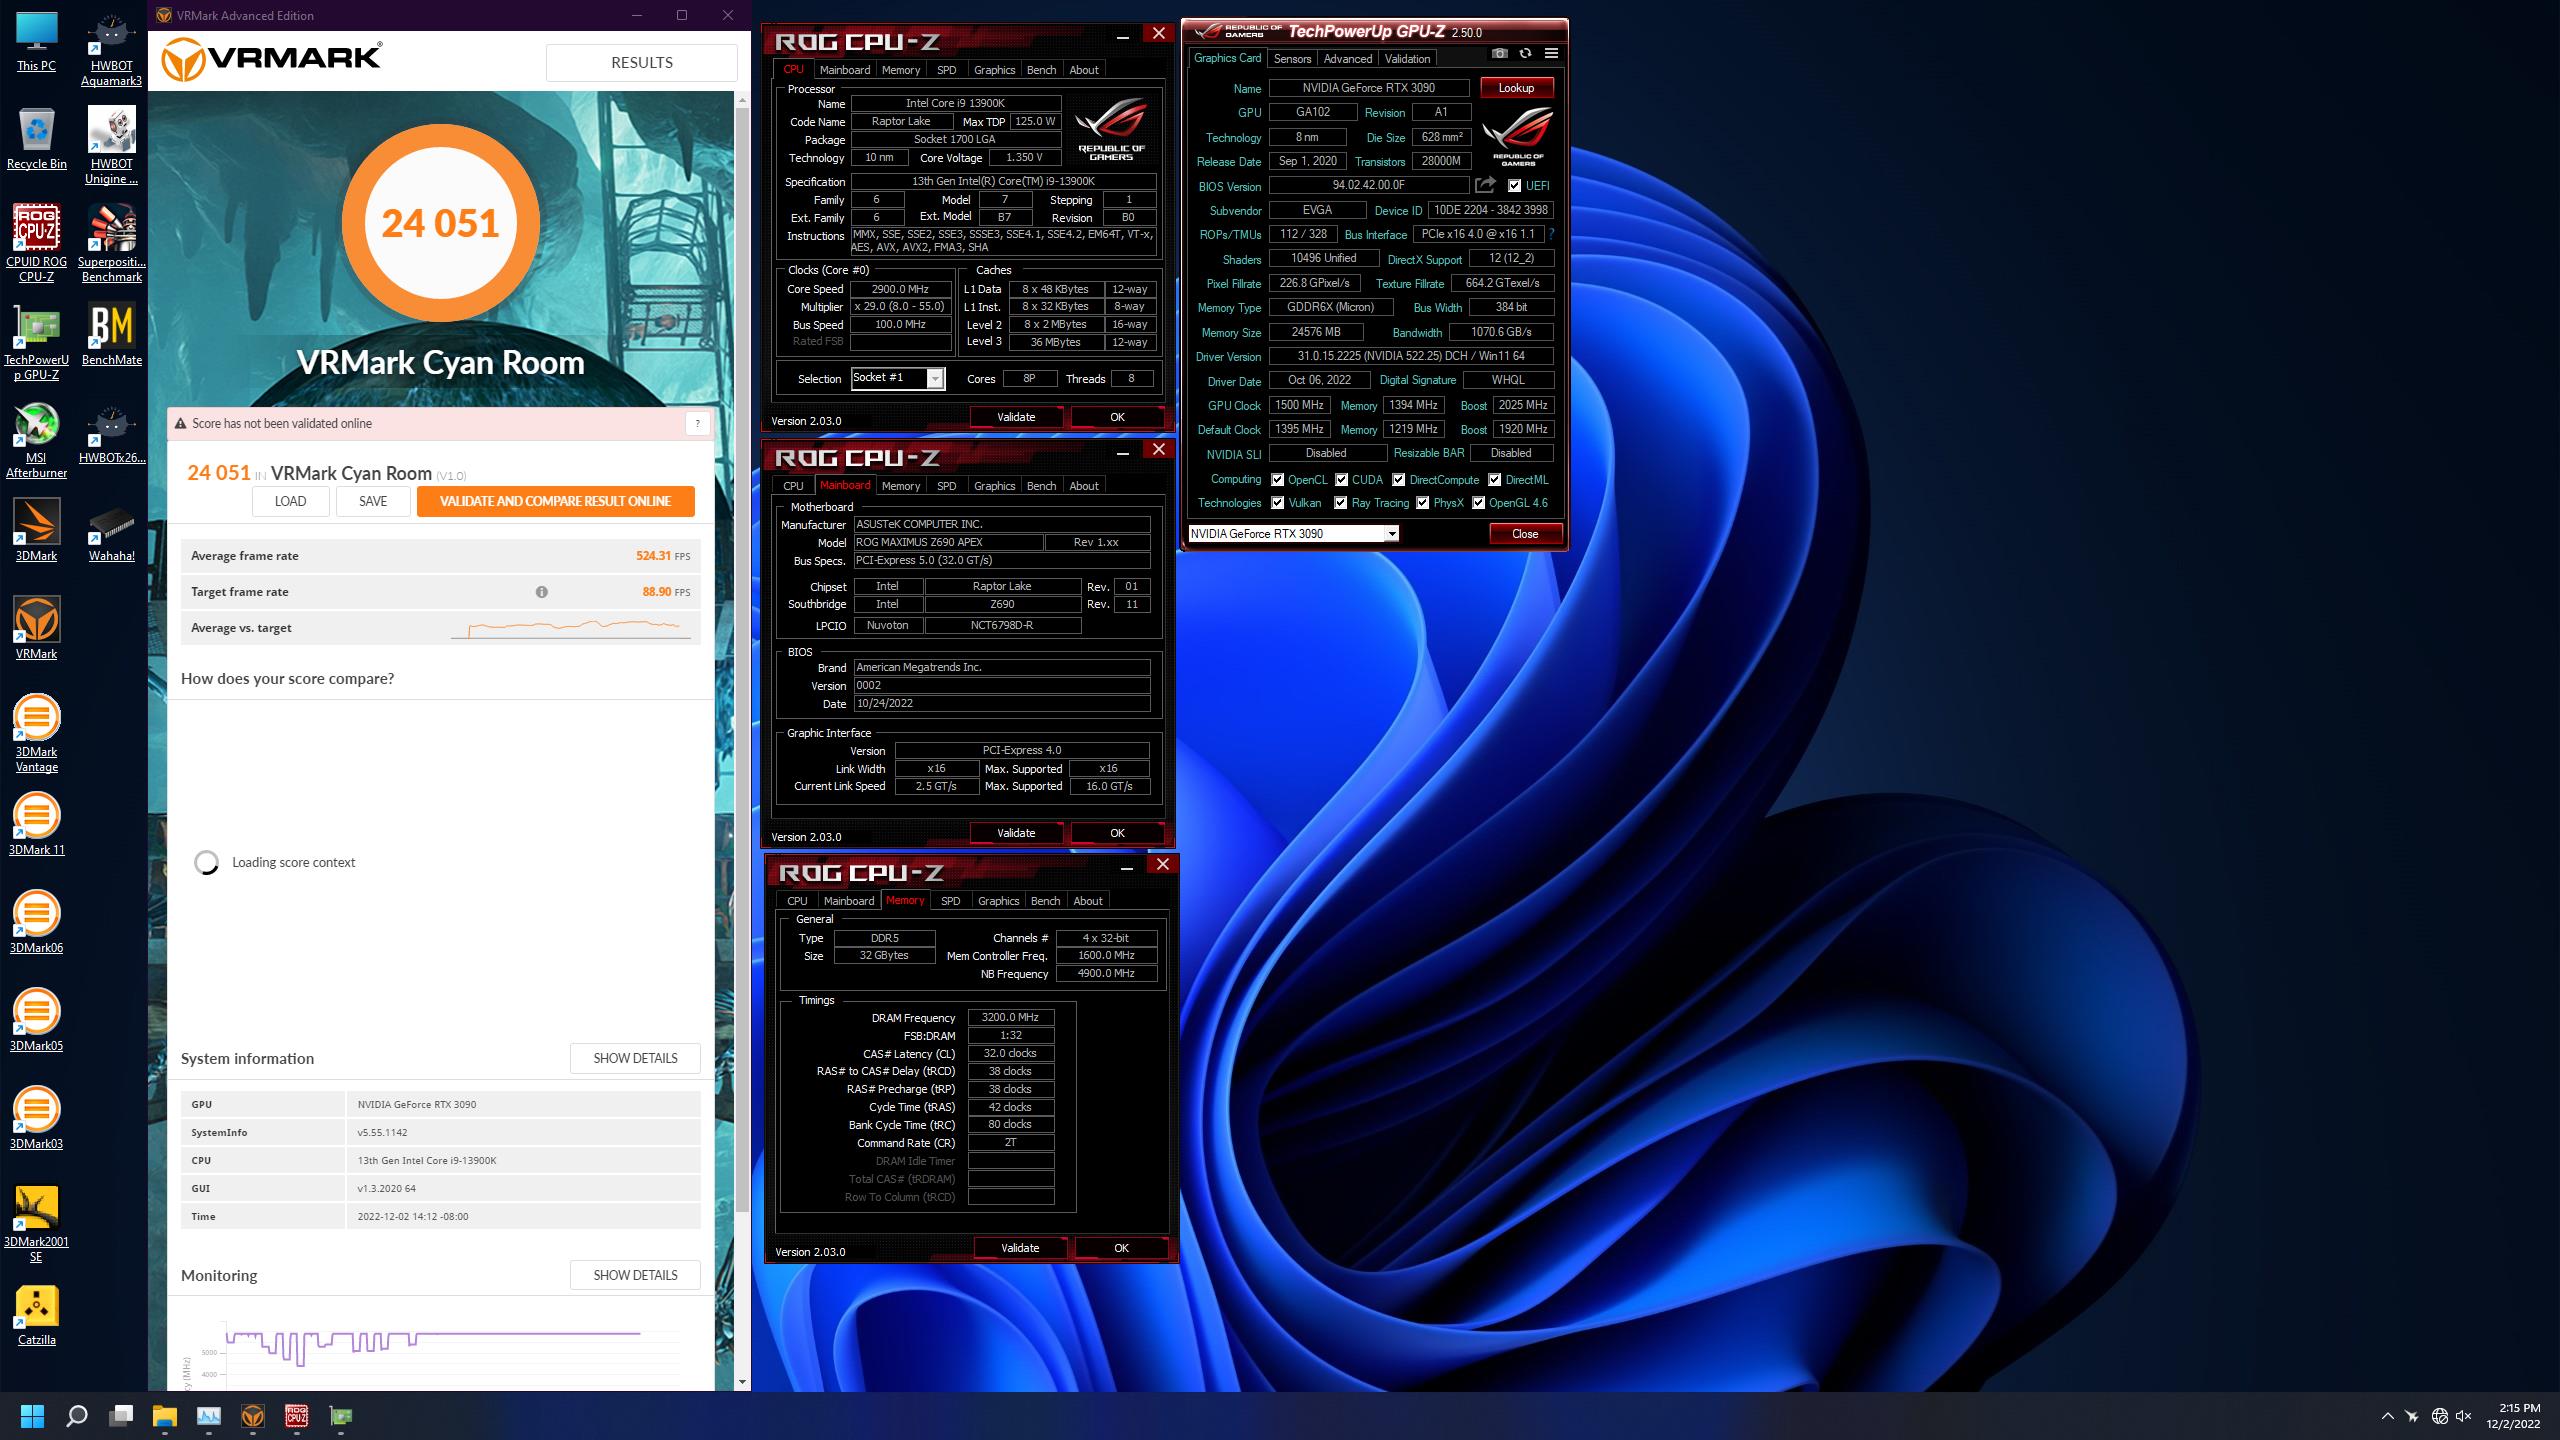Toggle the Ray Tracing checkbox

pos(1340,503)
